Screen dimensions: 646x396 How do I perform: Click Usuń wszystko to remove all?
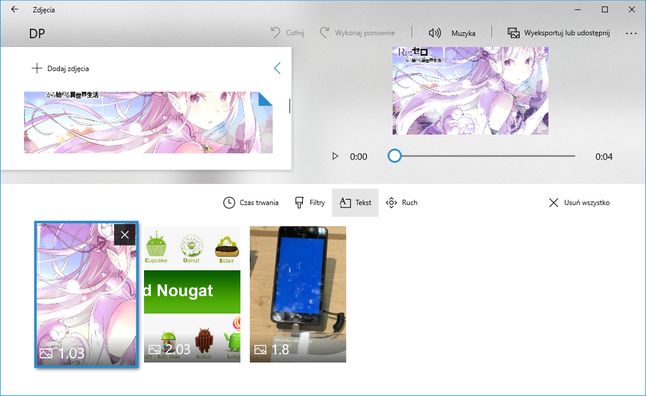pos(579,202)
